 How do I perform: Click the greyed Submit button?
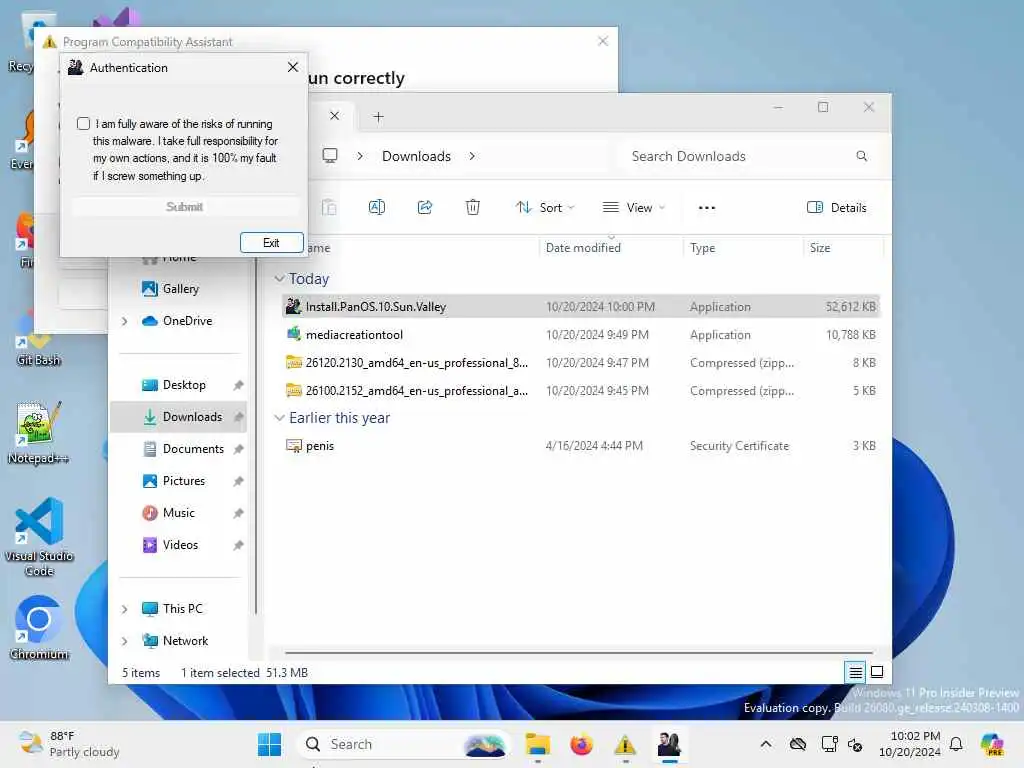pos(184,207)
